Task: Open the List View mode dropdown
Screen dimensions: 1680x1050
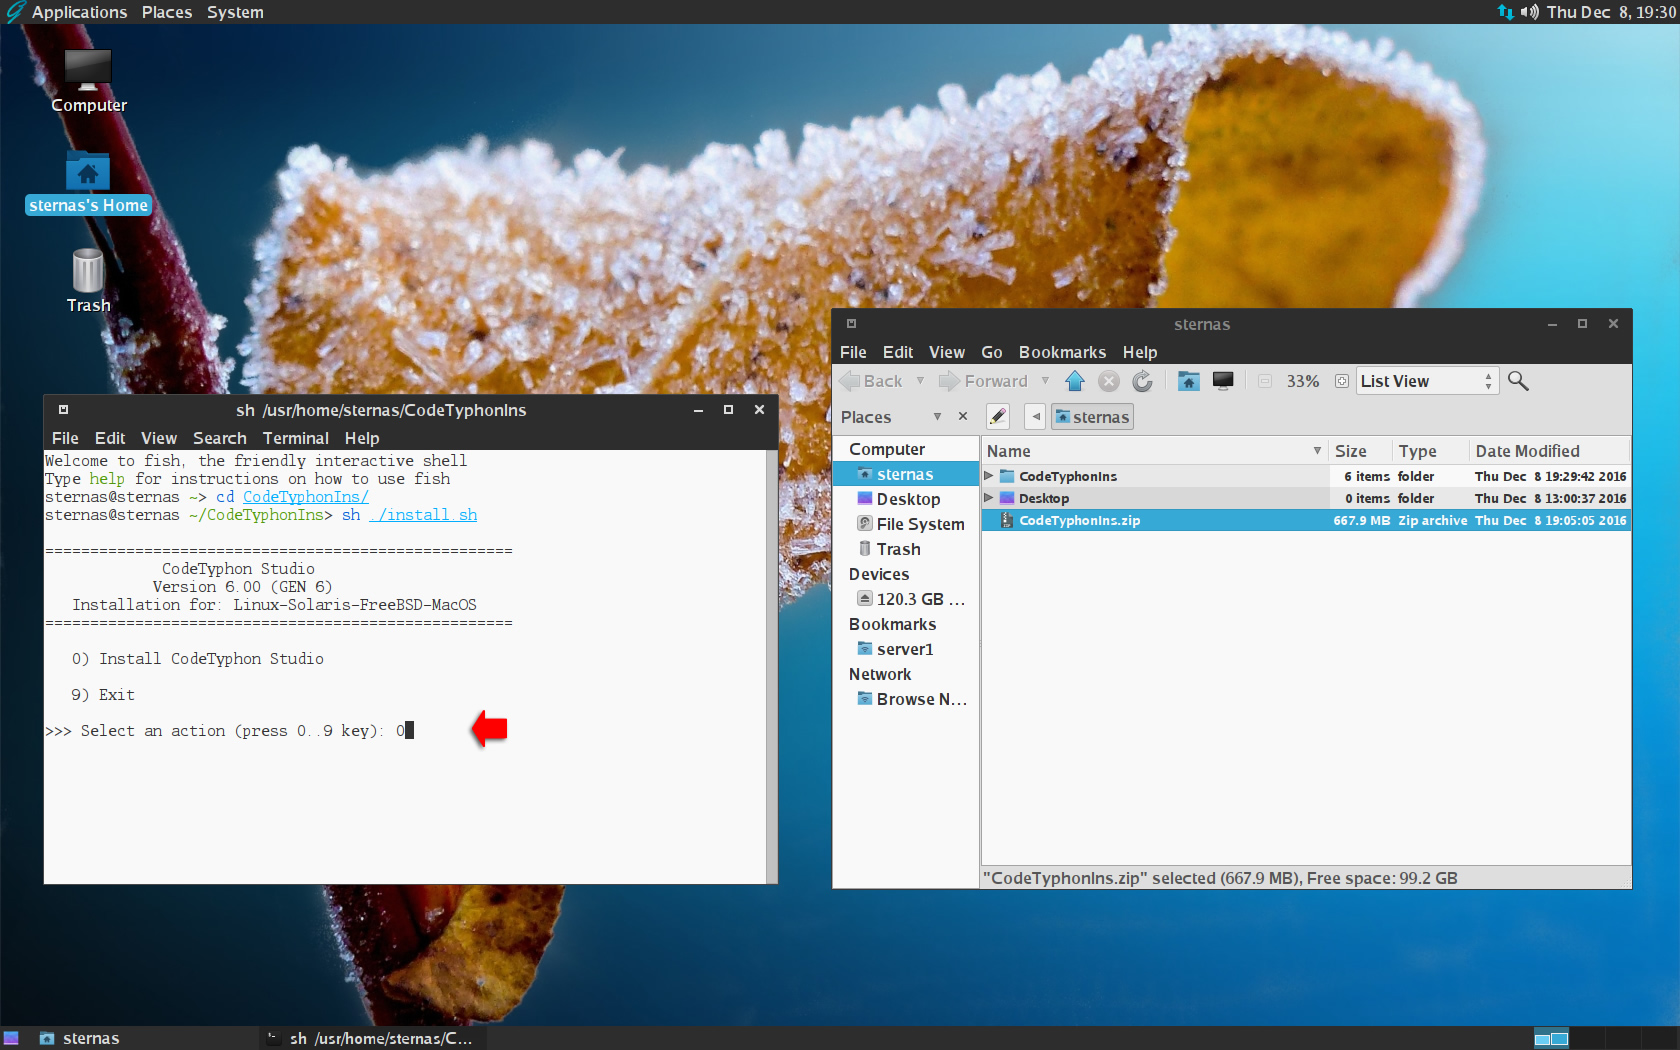Action: (1427, 381)
